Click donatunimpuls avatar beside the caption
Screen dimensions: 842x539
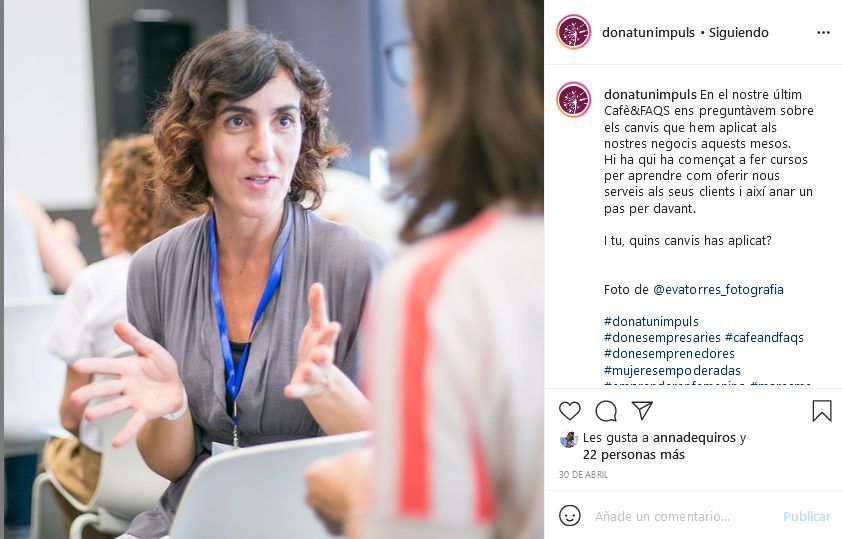[x=574, y=100]
